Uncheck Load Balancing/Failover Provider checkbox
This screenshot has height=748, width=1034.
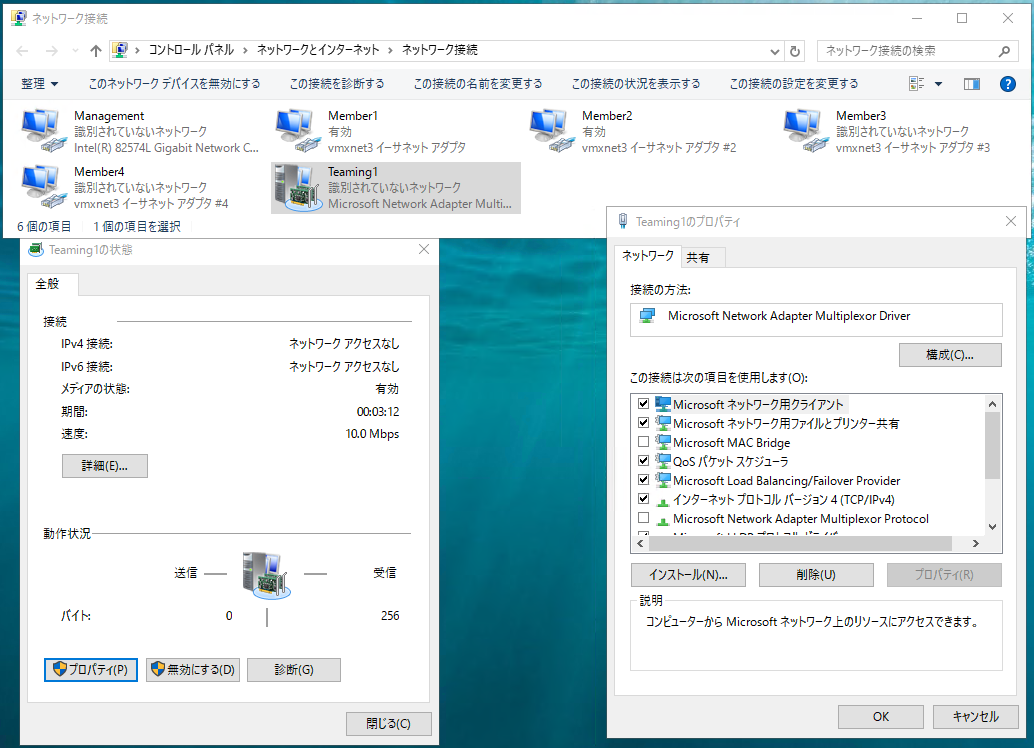(x=644, y=480)
